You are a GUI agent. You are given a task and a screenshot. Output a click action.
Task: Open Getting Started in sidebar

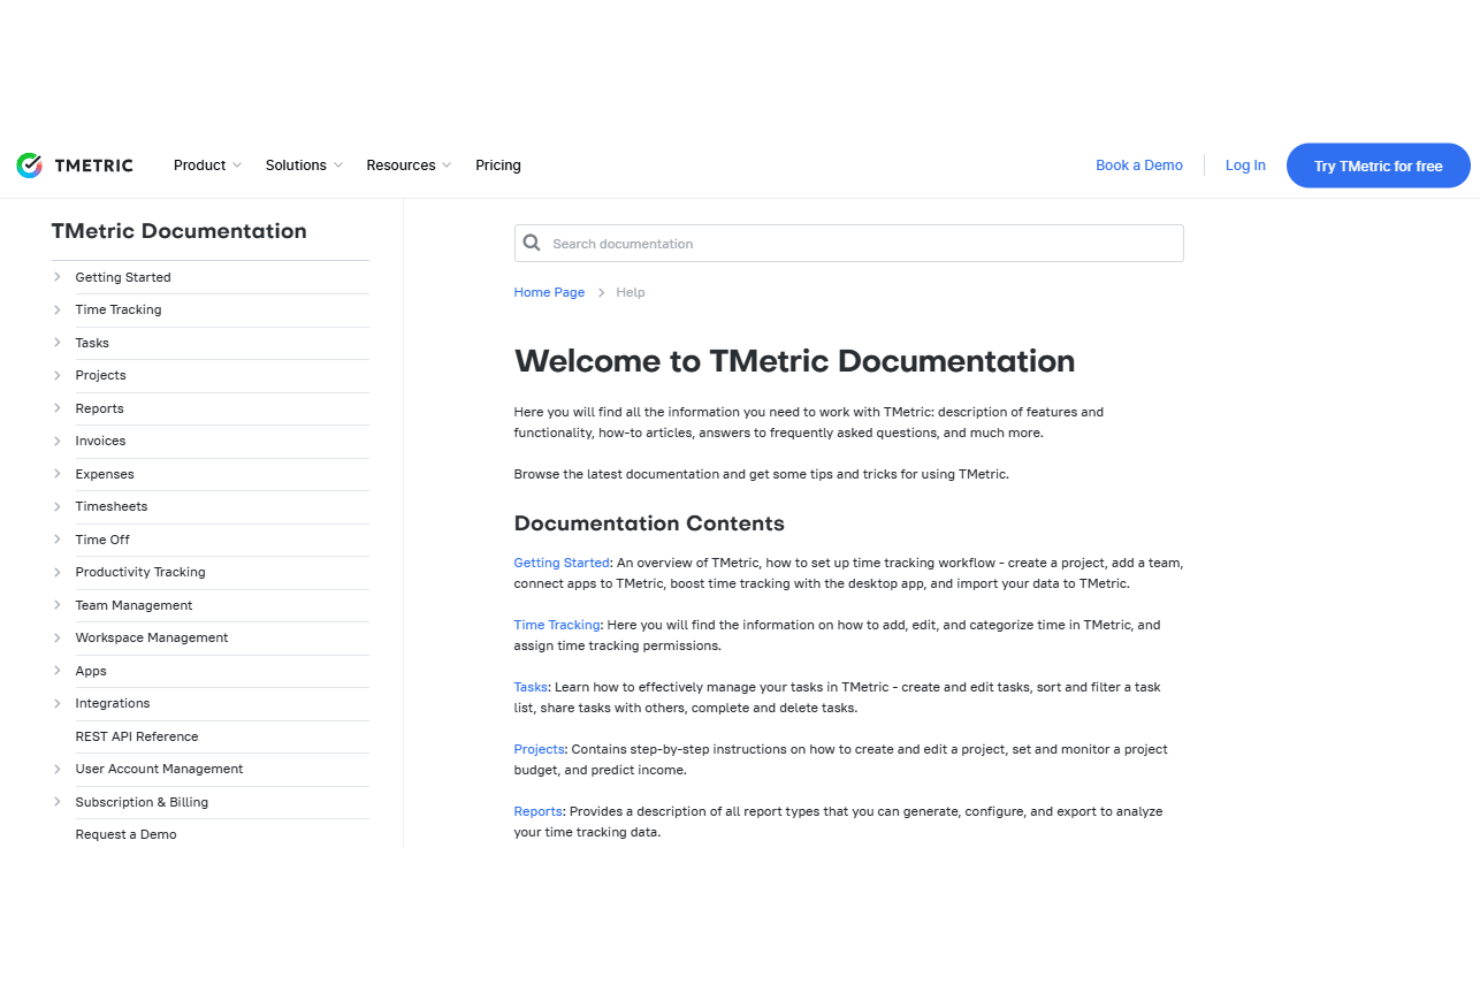tap(123, 277)
